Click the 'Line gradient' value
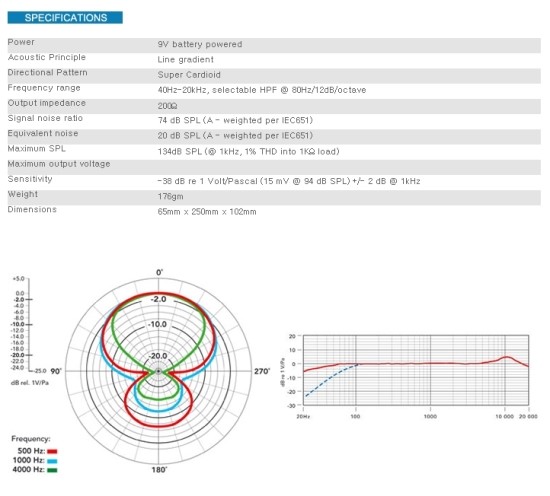 (186, 60)
